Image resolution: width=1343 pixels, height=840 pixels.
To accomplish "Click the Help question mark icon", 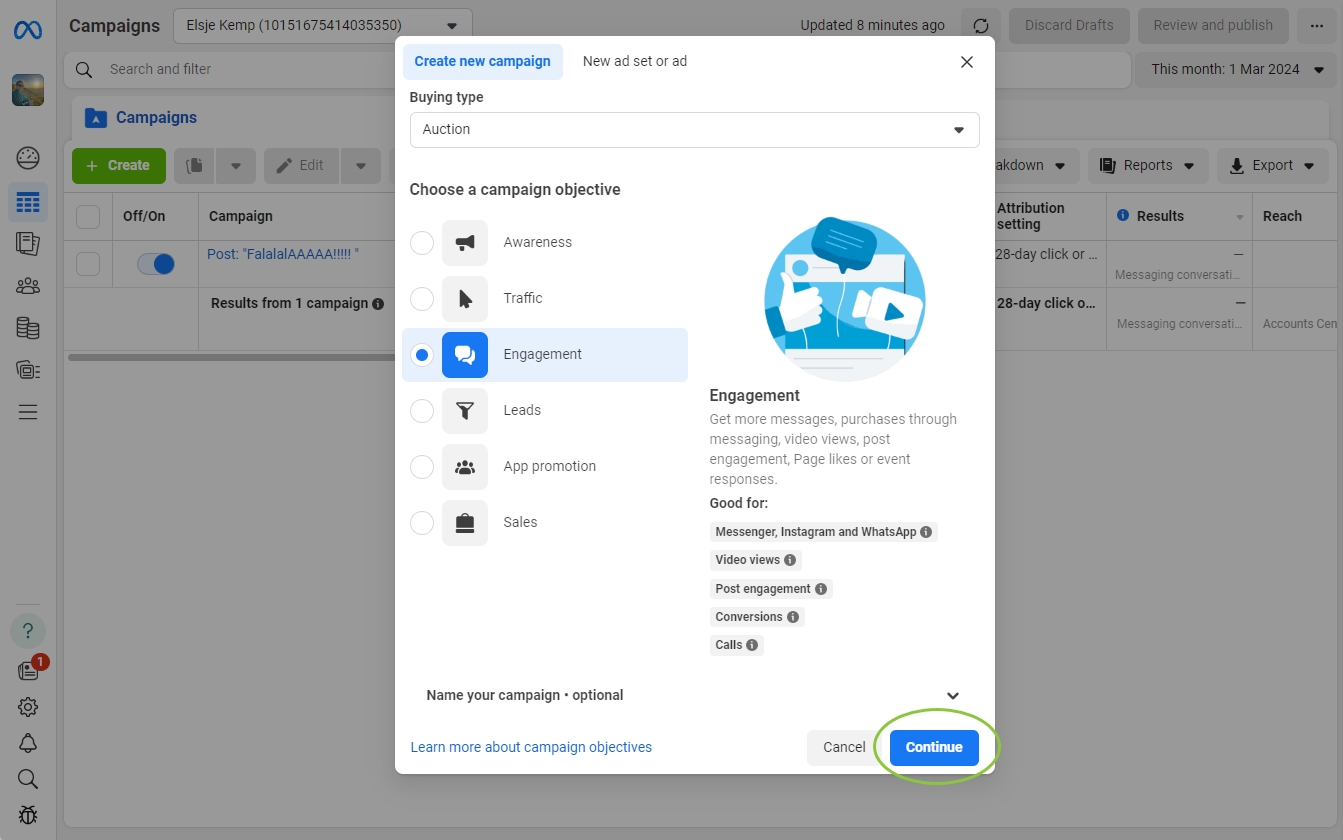I will pos(28,631).
